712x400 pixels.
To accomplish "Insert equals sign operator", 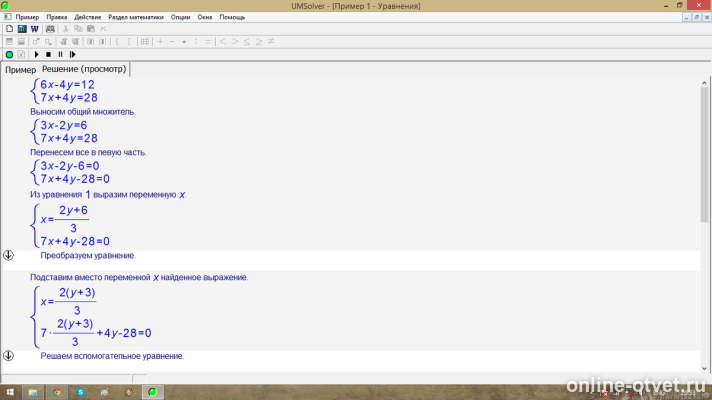I will pos(208,41).
